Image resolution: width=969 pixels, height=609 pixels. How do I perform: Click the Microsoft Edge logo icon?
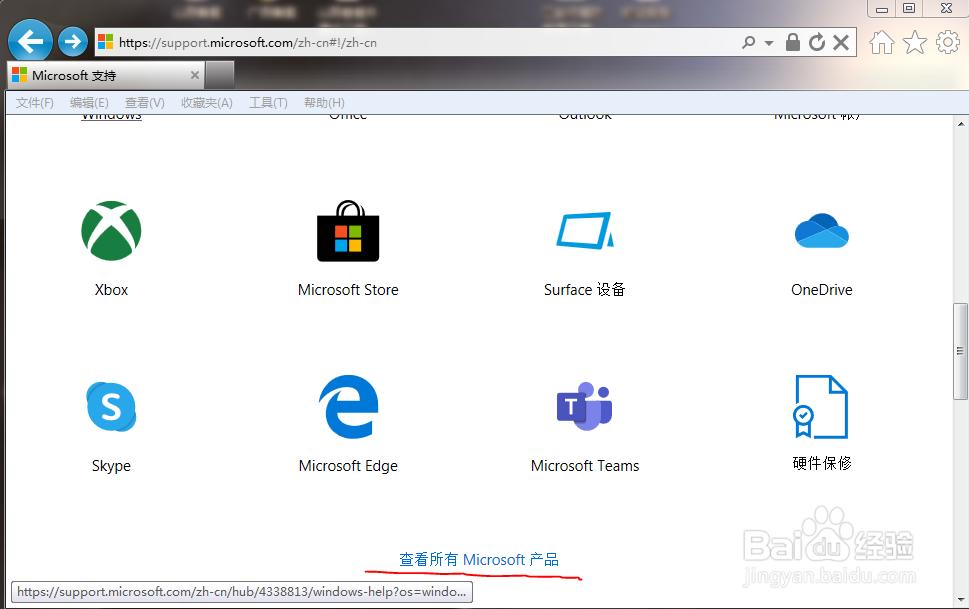pyautogui.click(x=348, y=407)
